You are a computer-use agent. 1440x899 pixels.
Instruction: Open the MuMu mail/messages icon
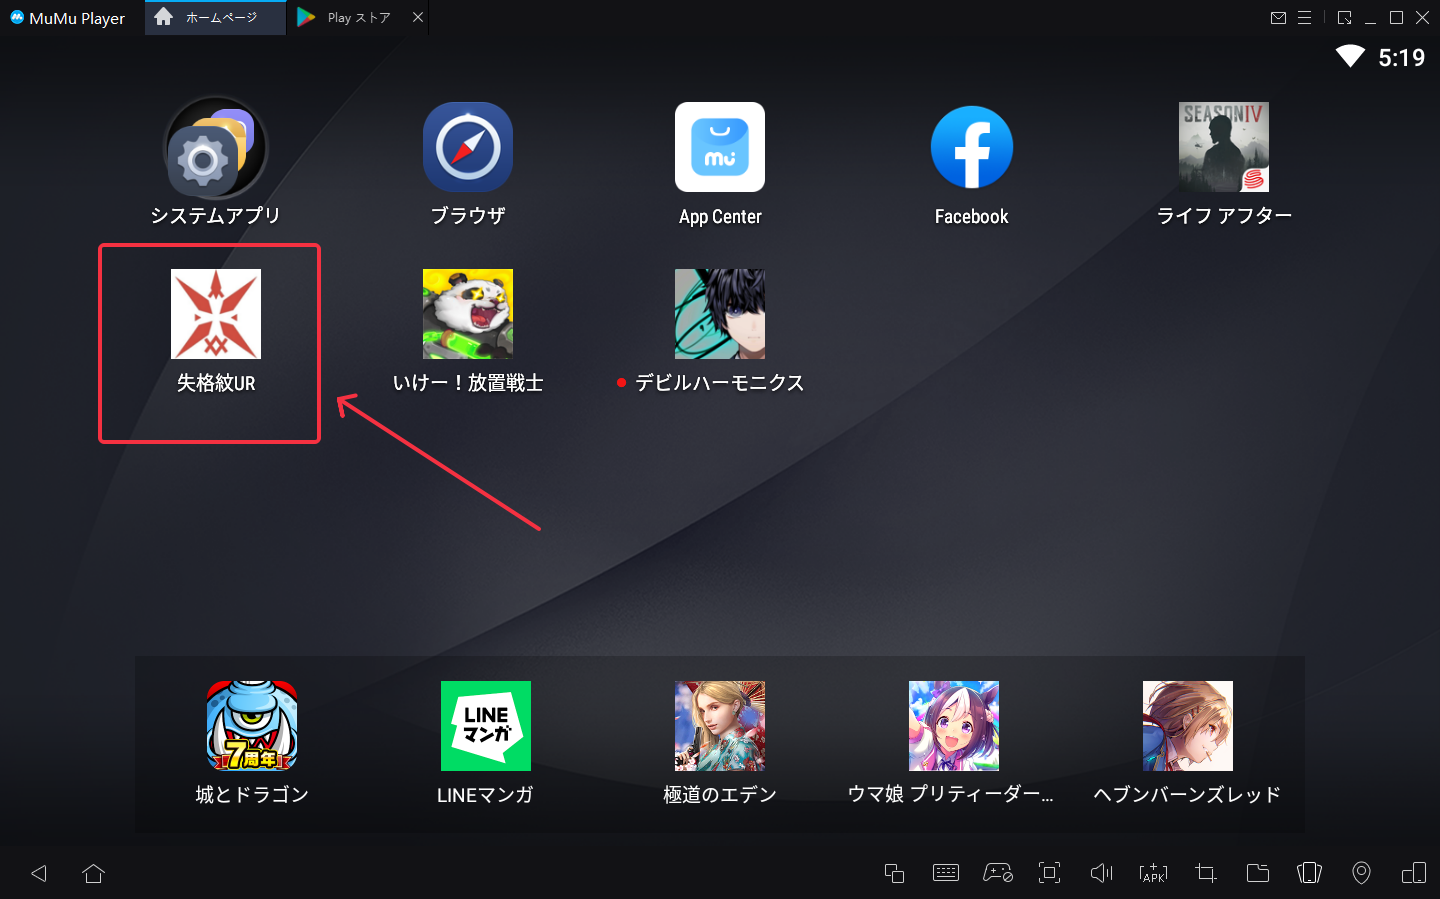(x=1278, y=18)
